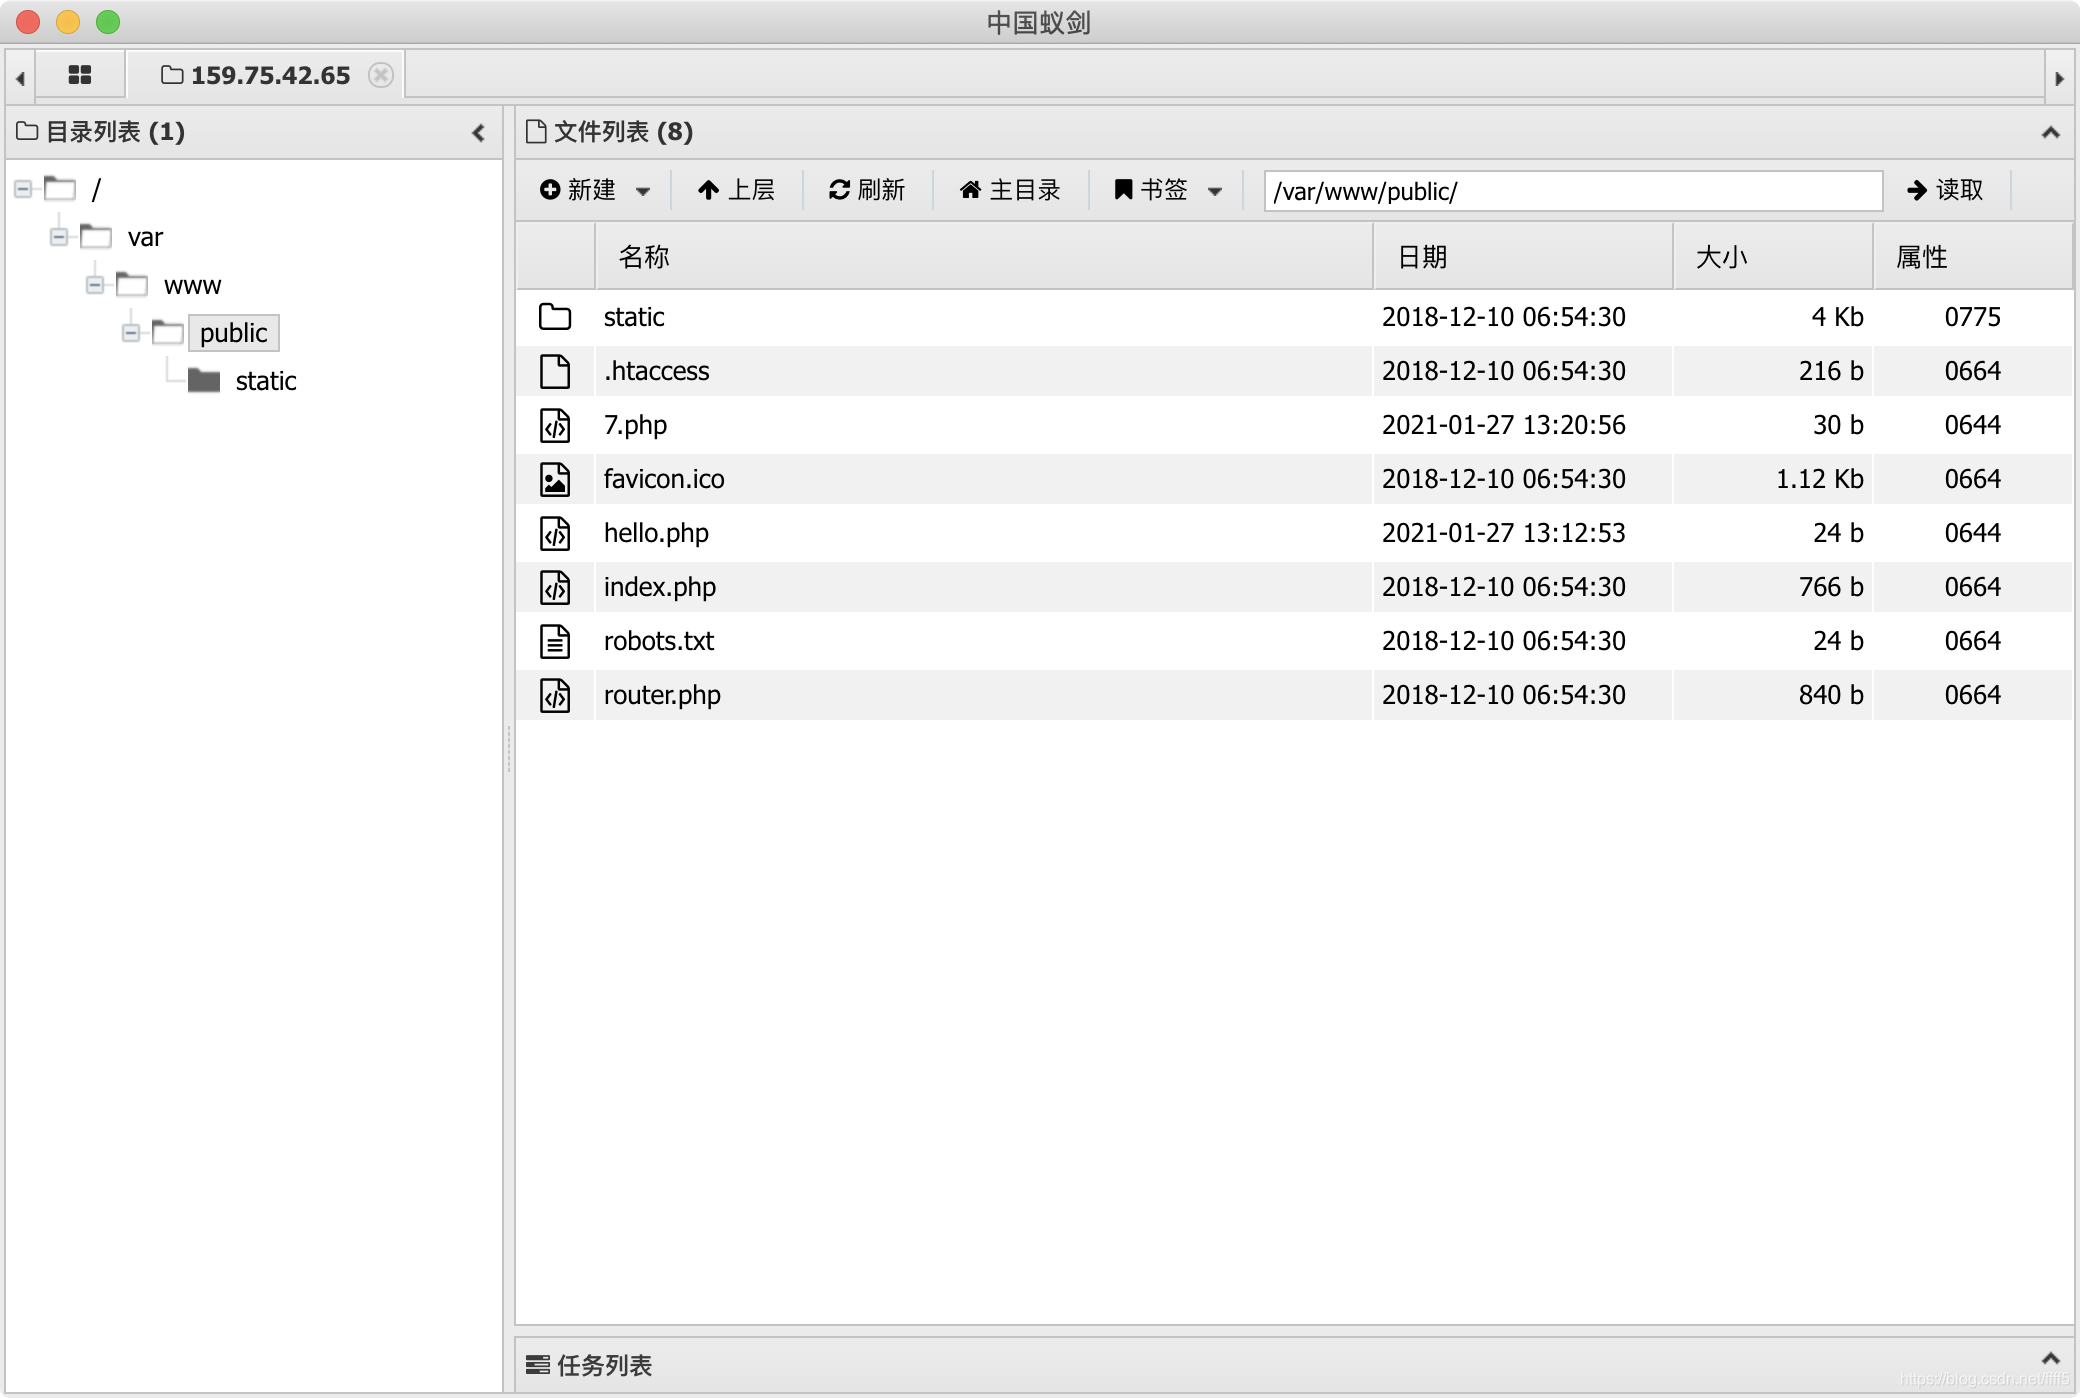The height and width of the screenshot is (1398, 2080).
Task: Select the root / folder in tree
Action: click(x=96, y=189)
